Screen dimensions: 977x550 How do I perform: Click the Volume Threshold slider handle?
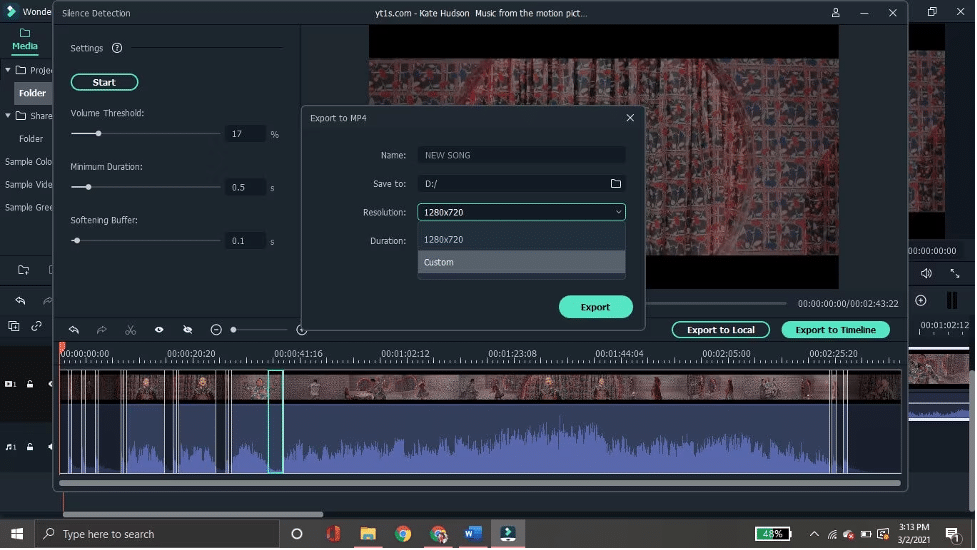tap(98, 133)
